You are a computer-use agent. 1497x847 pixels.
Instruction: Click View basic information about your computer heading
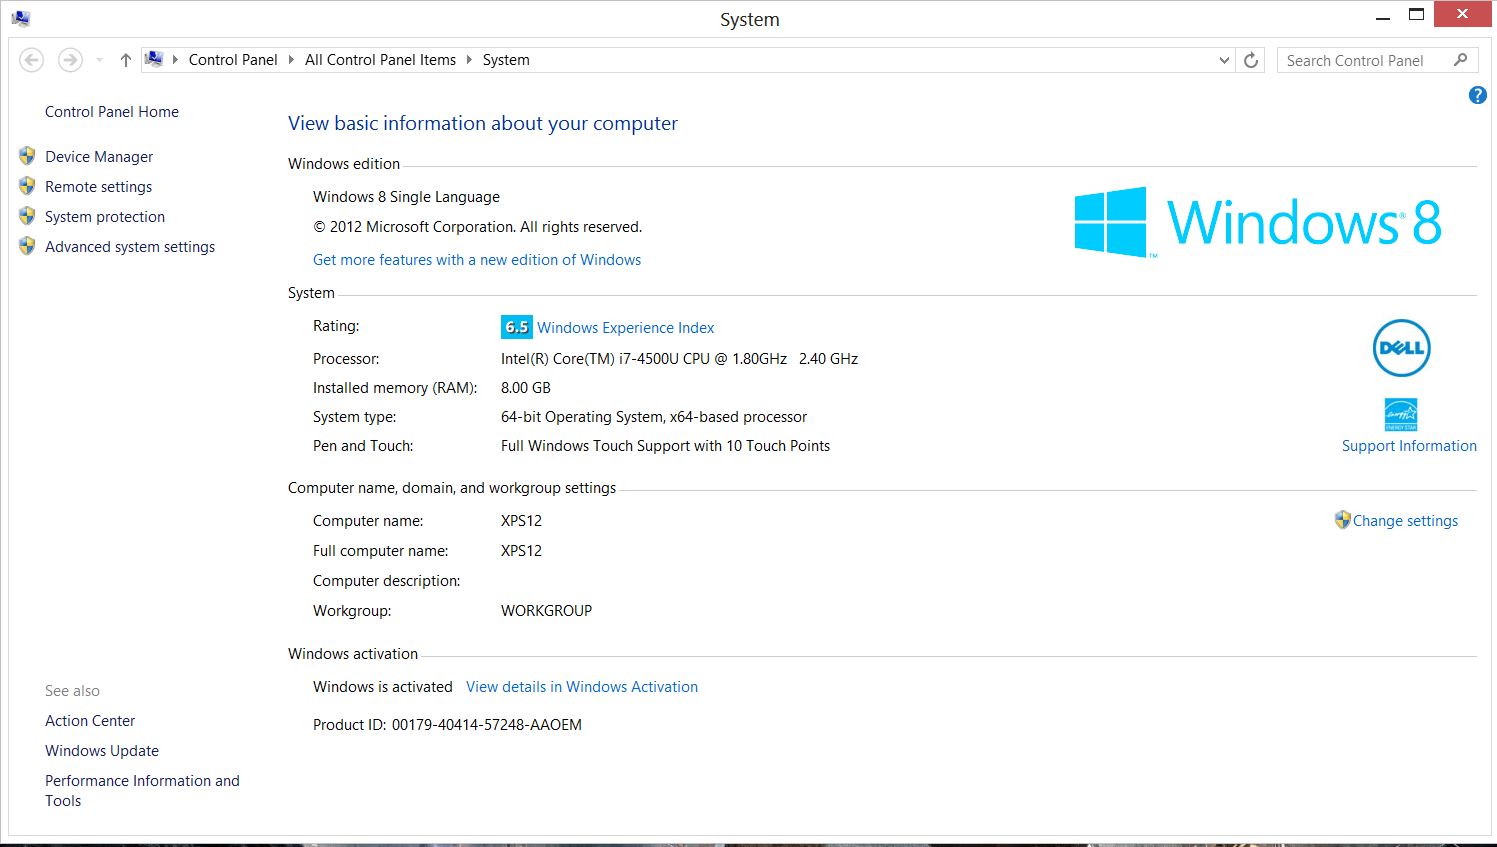483,124
